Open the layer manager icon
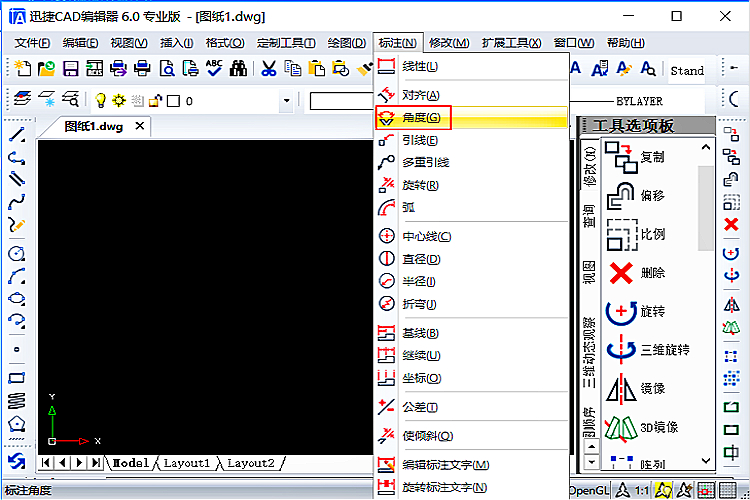Screen dimensions: 750x500 click(x=22, y=100)
